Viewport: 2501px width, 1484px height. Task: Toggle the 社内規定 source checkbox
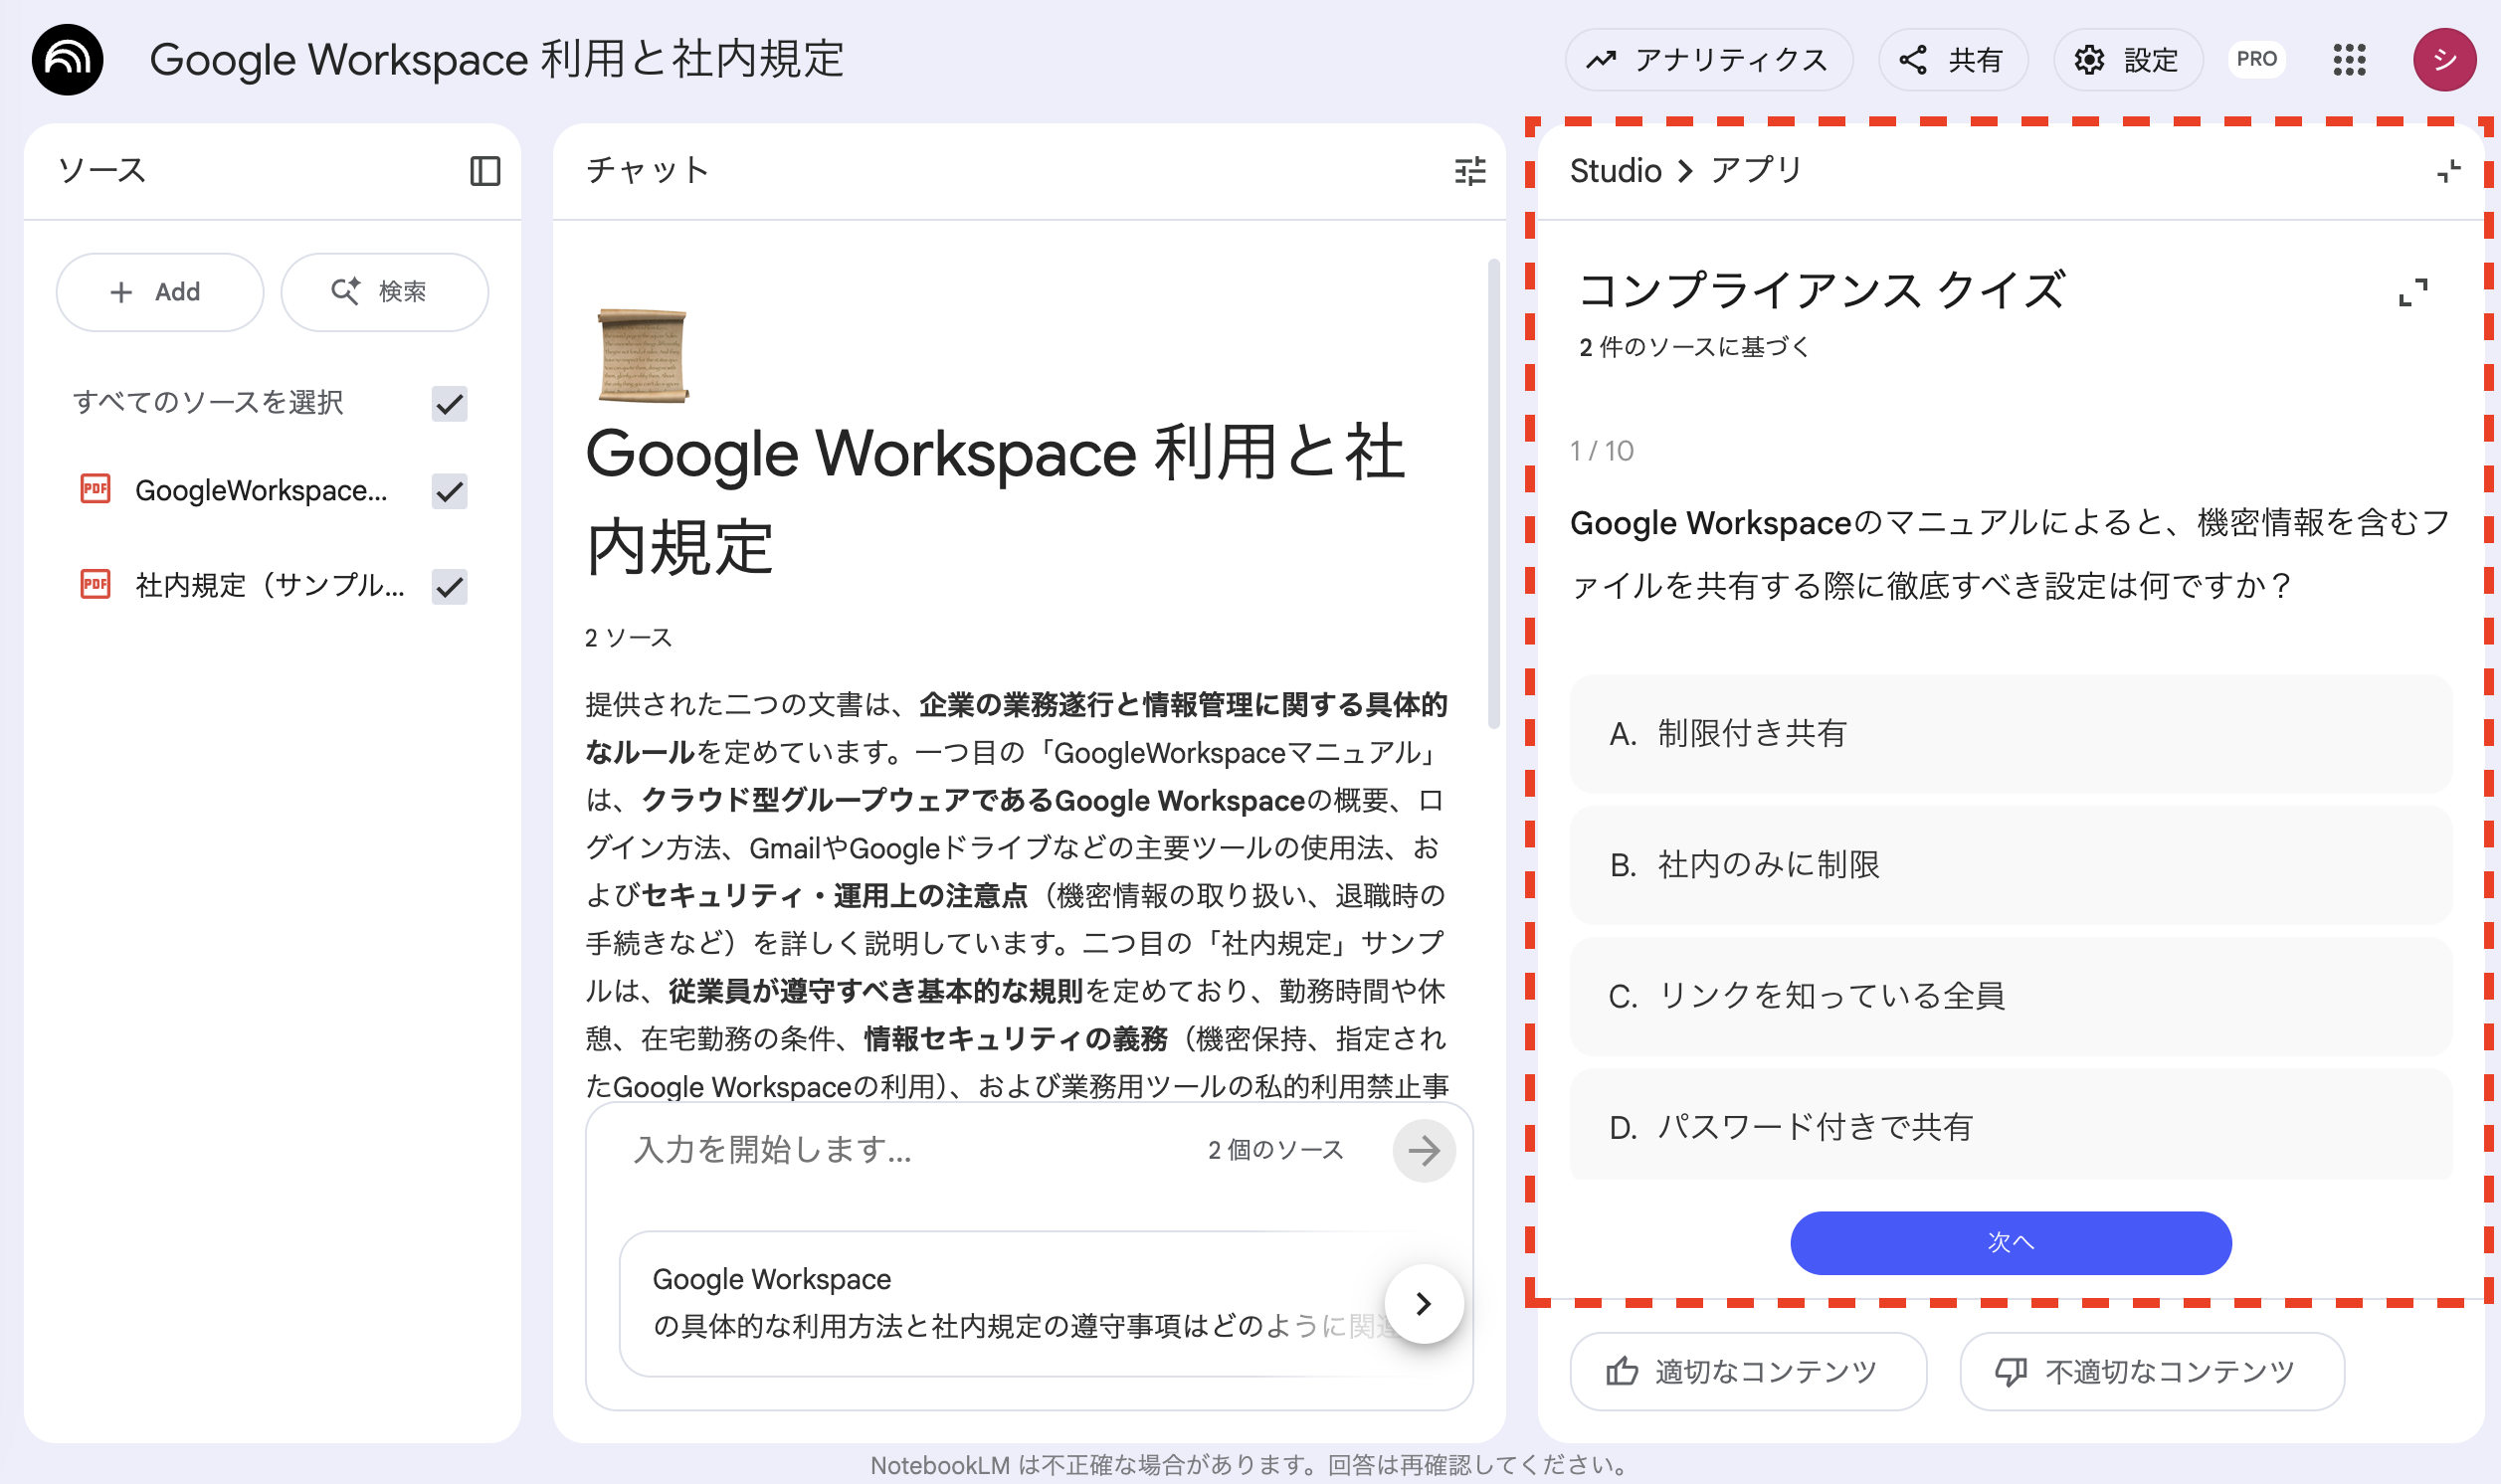[x=450, y=587]
